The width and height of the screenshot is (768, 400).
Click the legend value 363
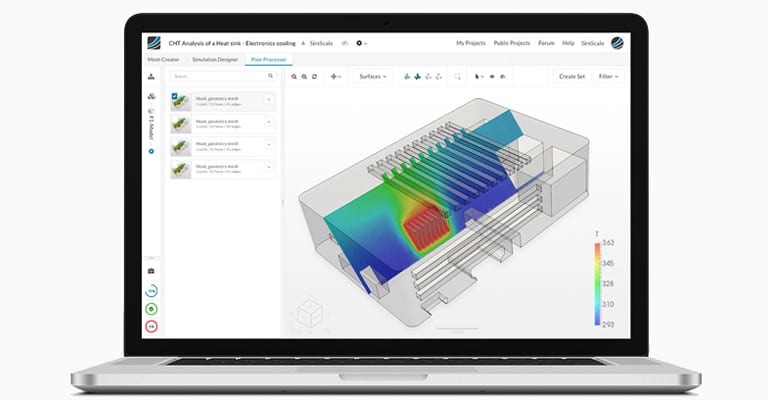tap(608, 242)
